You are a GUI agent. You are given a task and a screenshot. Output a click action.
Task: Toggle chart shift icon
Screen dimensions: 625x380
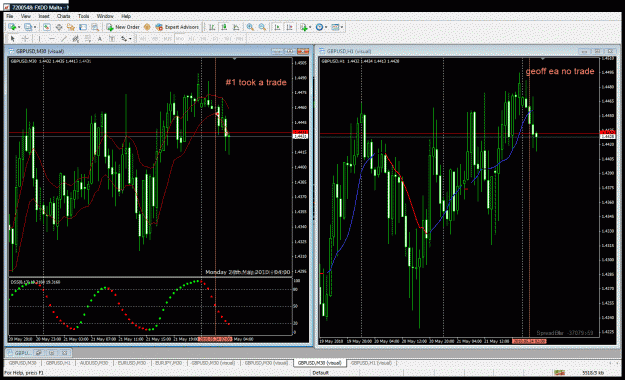pos(289,27)
